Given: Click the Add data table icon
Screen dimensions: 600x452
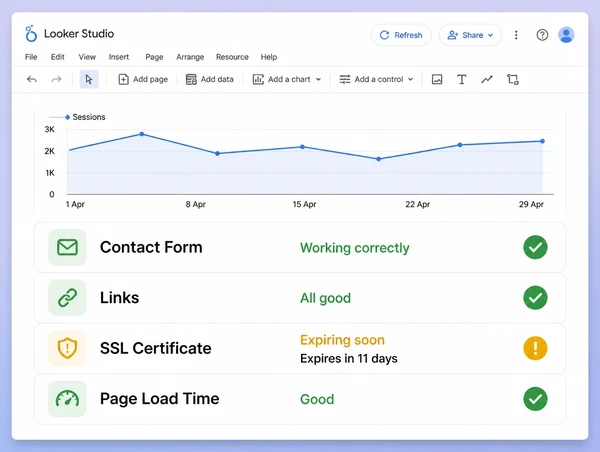Looking at the screenshot, I should click(191, 79).
